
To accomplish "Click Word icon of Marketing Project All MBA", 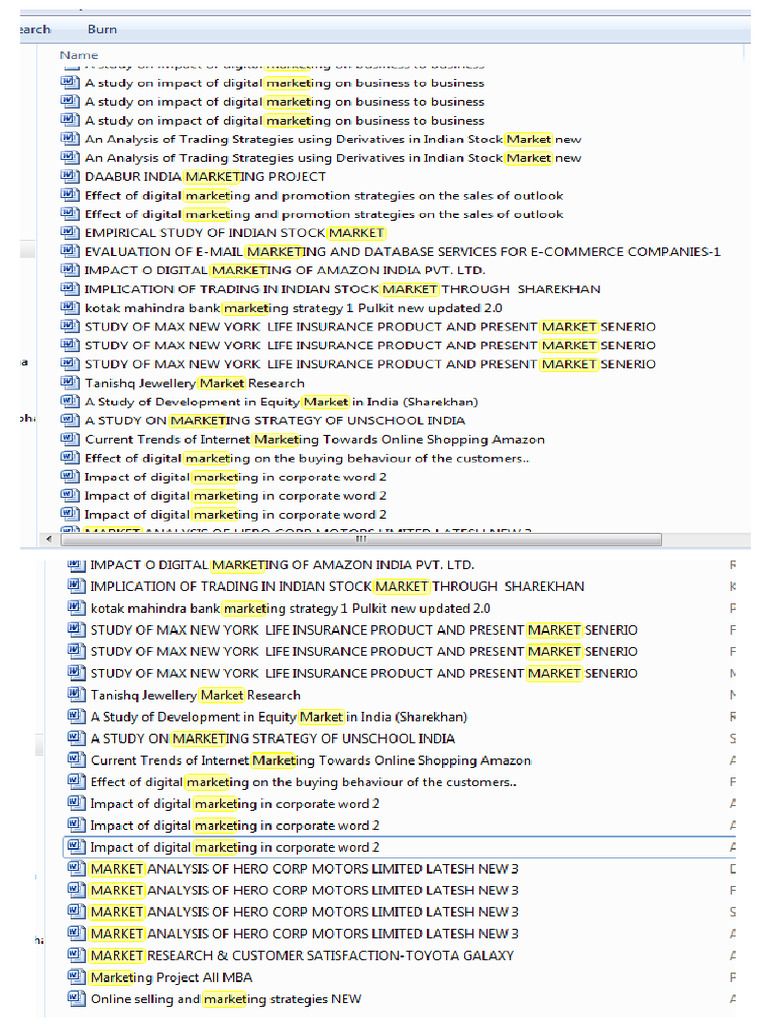I will pyautogui.click(x=76, y=976).
